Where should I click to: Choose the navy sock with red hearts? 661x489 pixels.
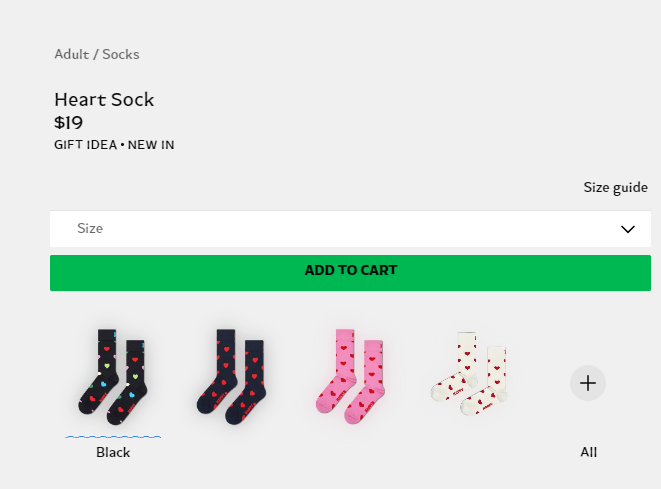click(231, 377)
